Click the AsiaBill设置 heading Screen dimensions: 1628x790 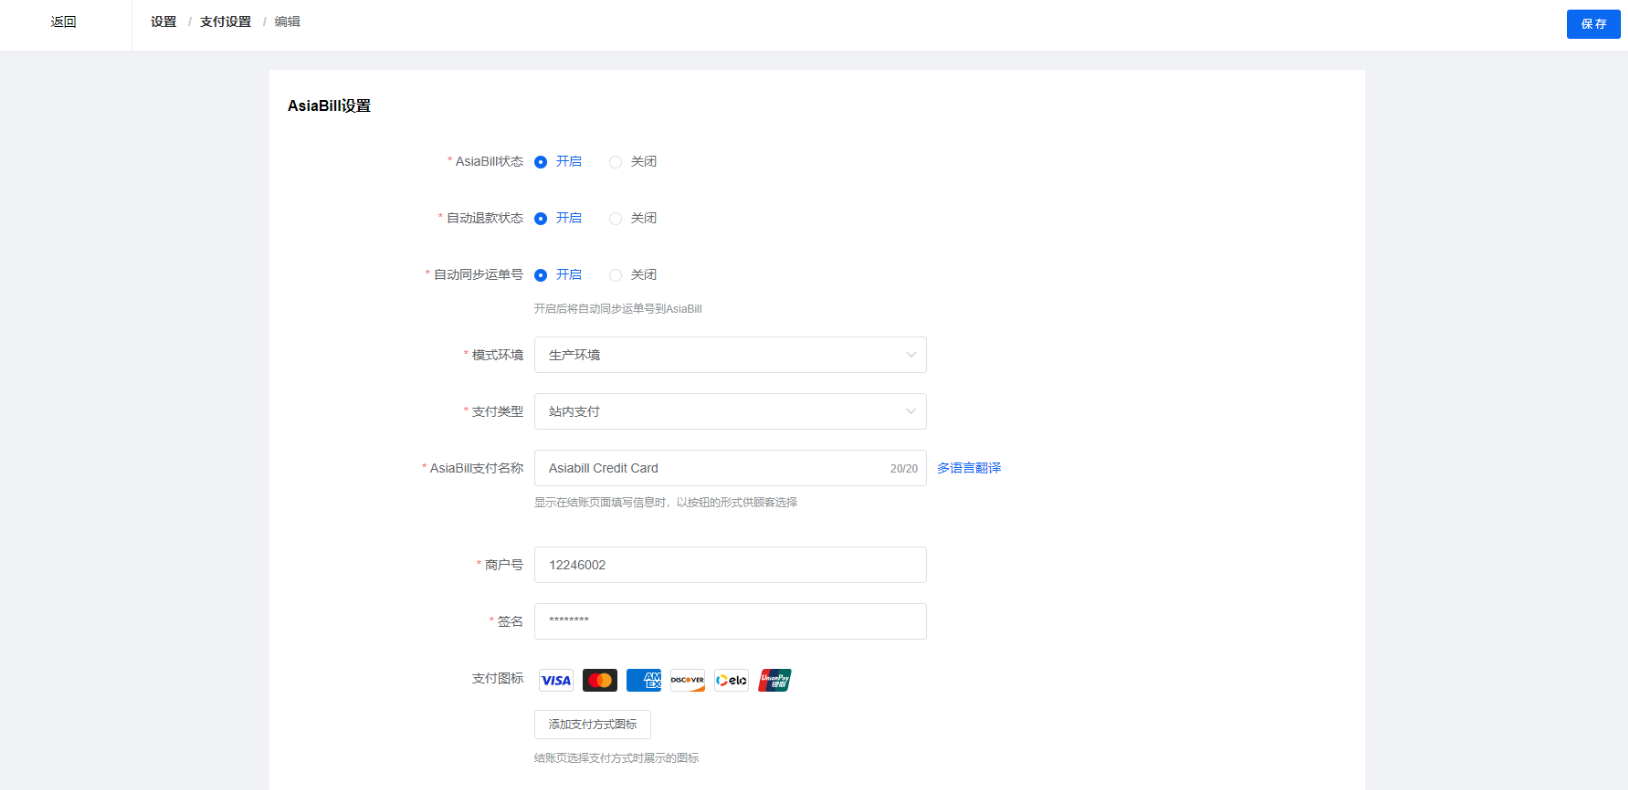pos(329,106)
